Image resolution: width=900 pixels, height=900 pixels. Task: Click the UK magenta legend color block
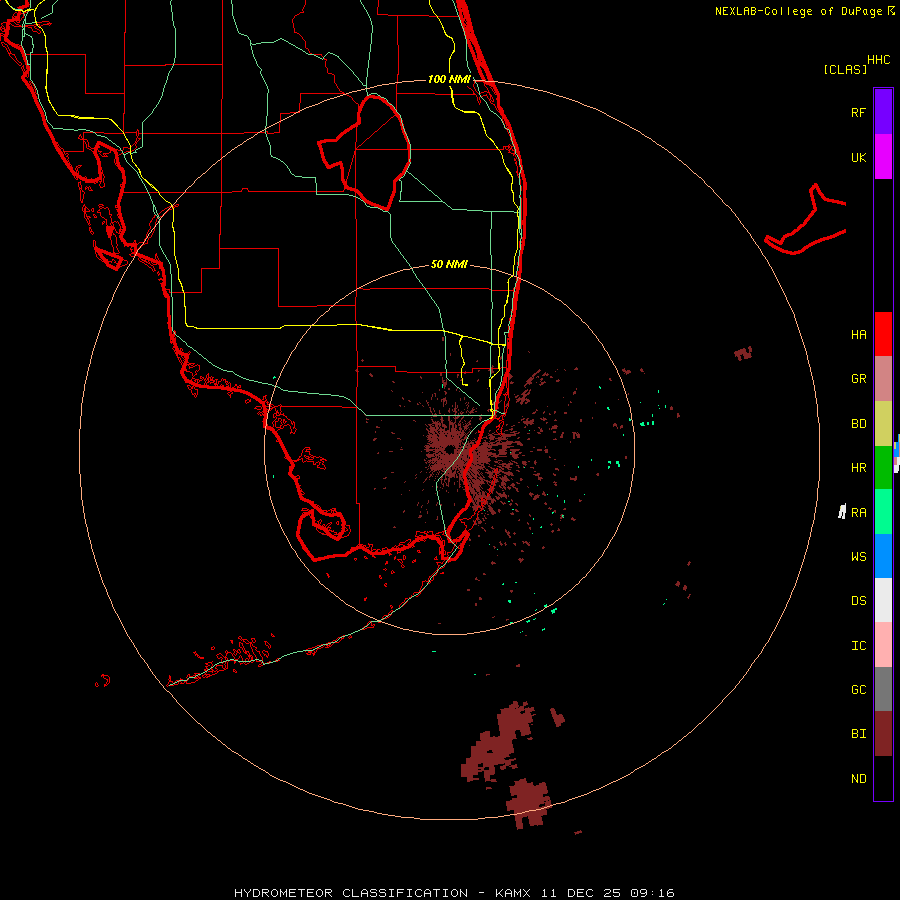[x=883, y=156]
